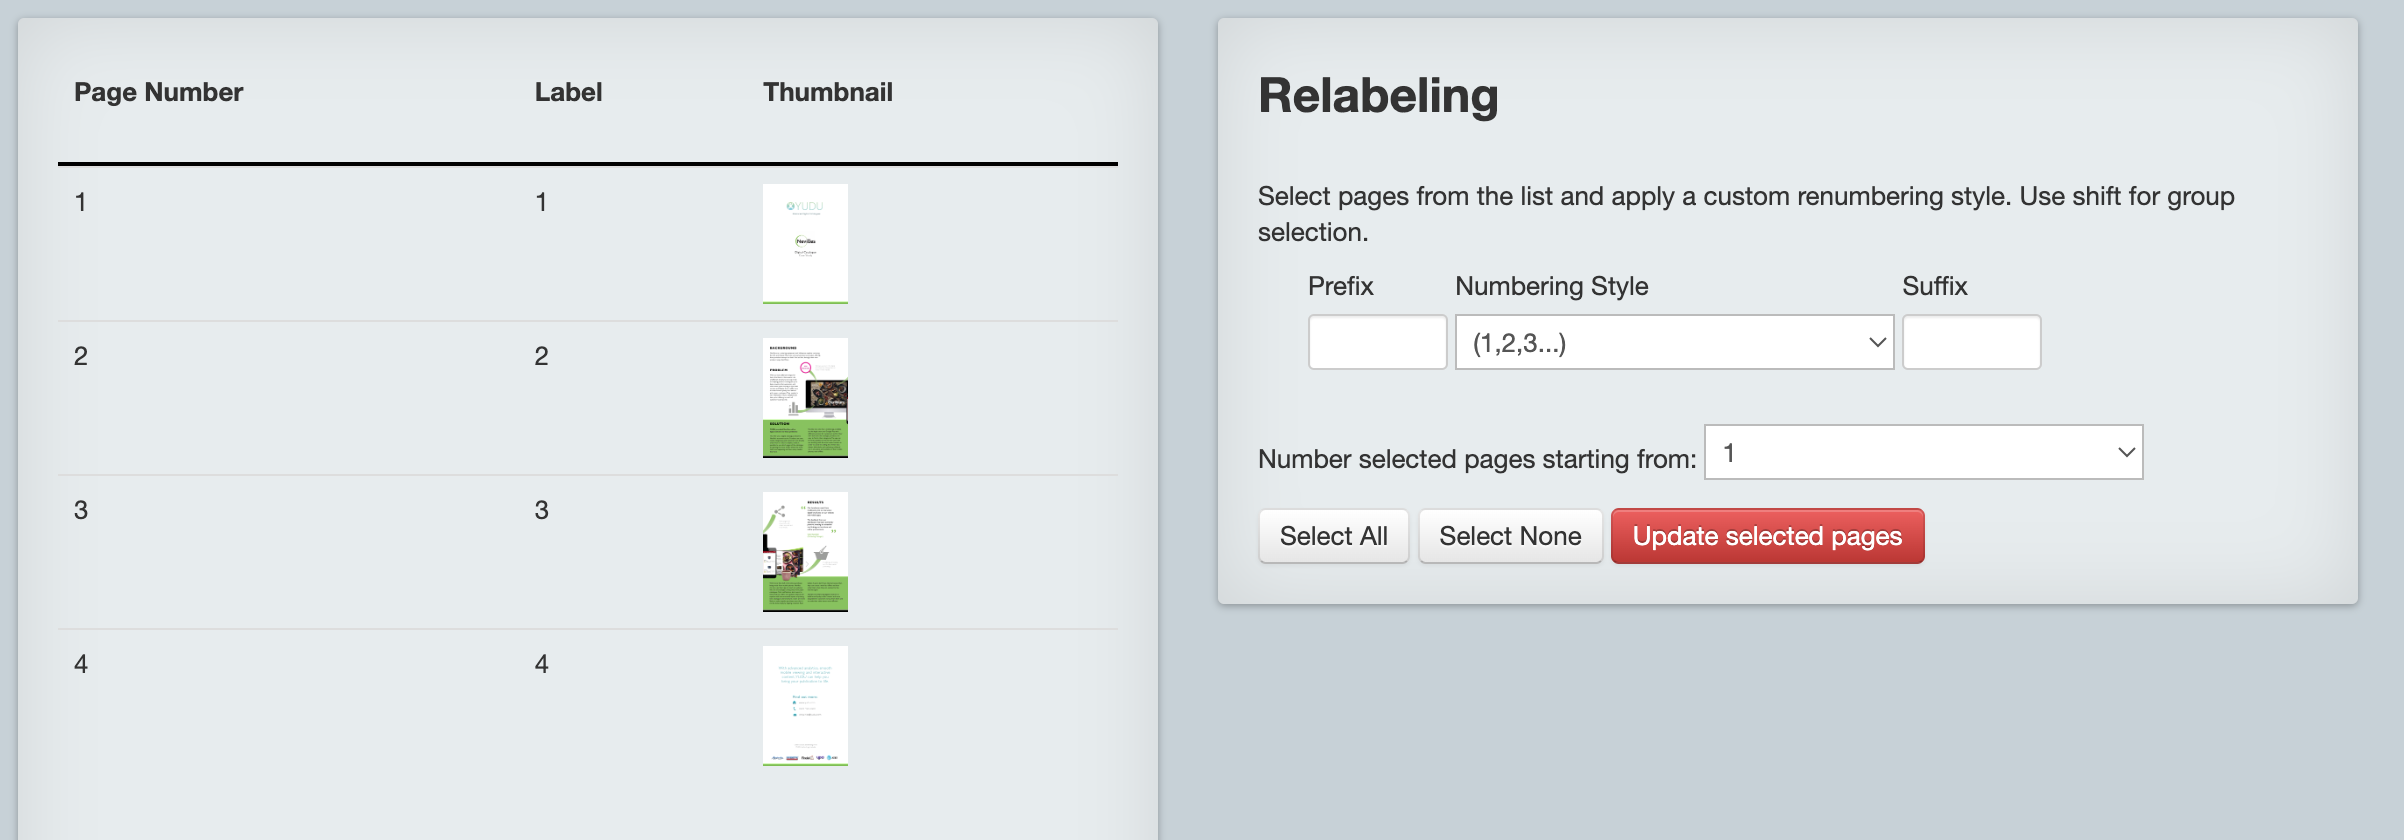The image size is (2404, 840).
Task: Click the Page Number column header
Action: (x=158, y=92)
